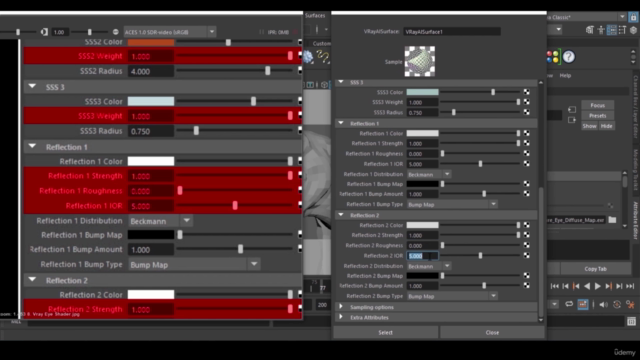Toggle the Tool Settings panel icon
Screen dimensions: 640x360
tap(622, 30)
